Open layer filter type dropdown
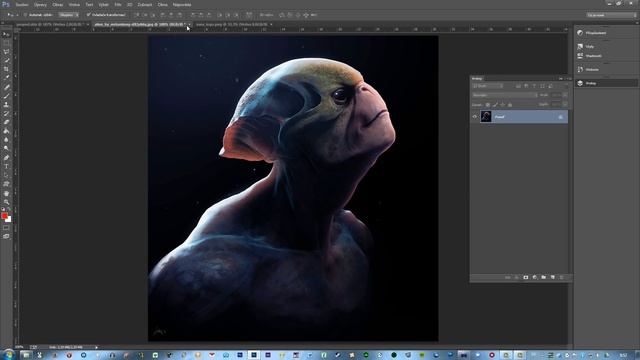 488,86
